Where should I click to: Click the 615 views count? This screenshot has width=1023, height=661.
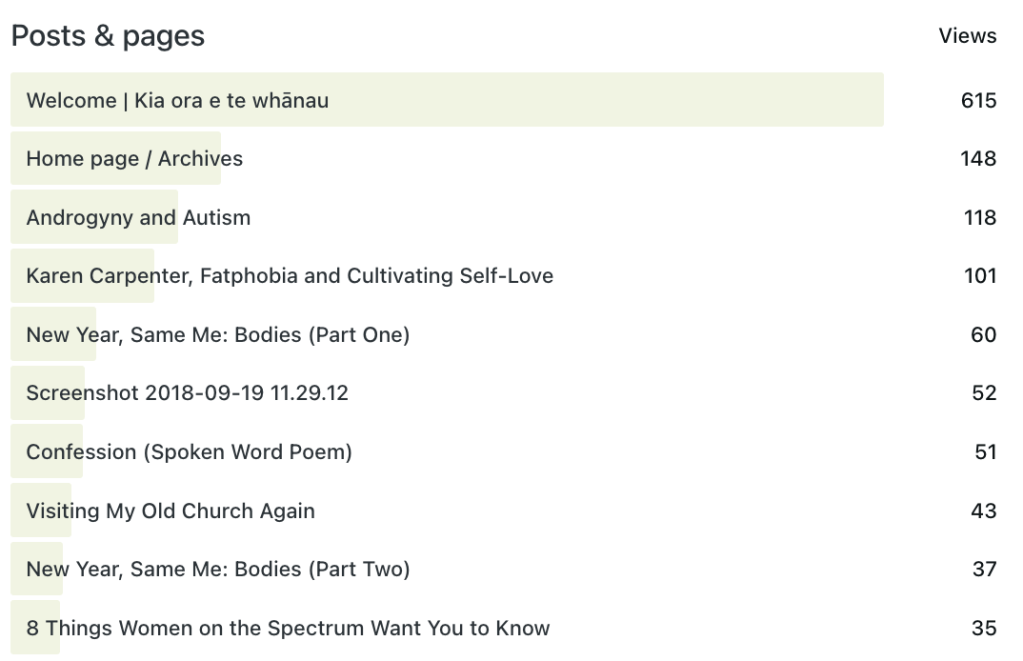(978, 100)
